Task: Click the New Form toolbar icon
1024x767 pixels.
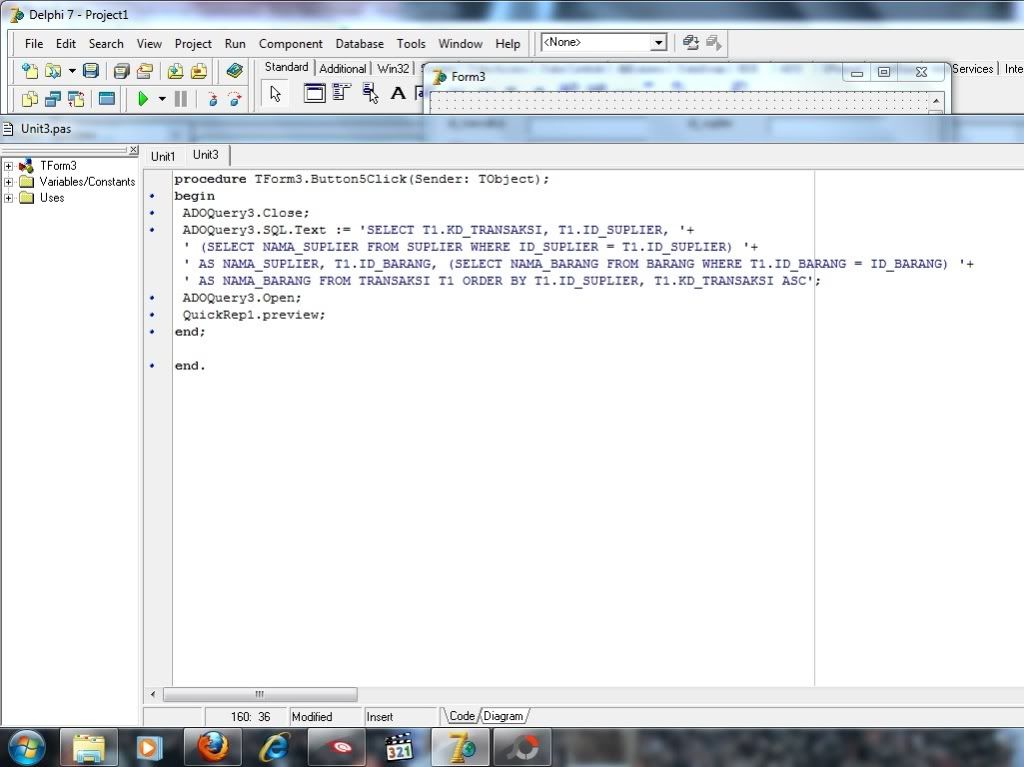Action: [x=106, y=98]
